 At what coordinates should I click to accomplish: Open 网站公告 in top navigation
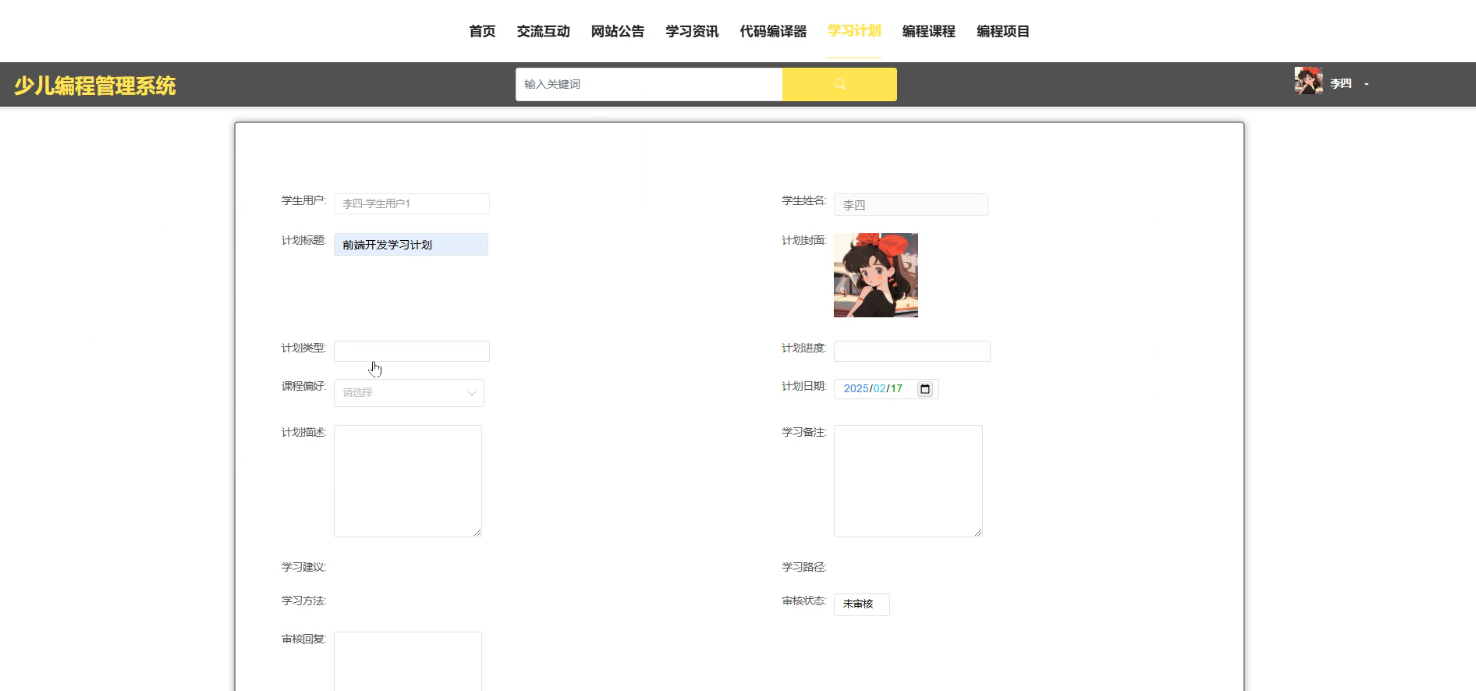(x=617, y=31)
